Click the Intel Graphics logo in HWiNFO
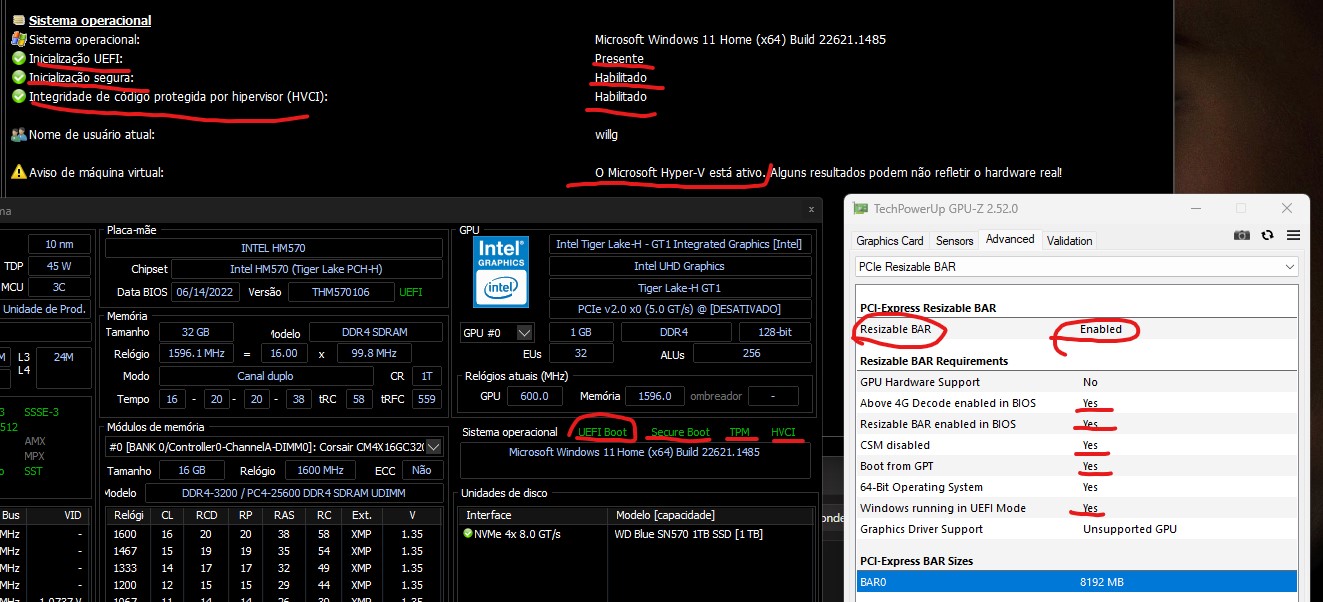Viewport: 1323px width, 602px height. (x=501, y=271)
